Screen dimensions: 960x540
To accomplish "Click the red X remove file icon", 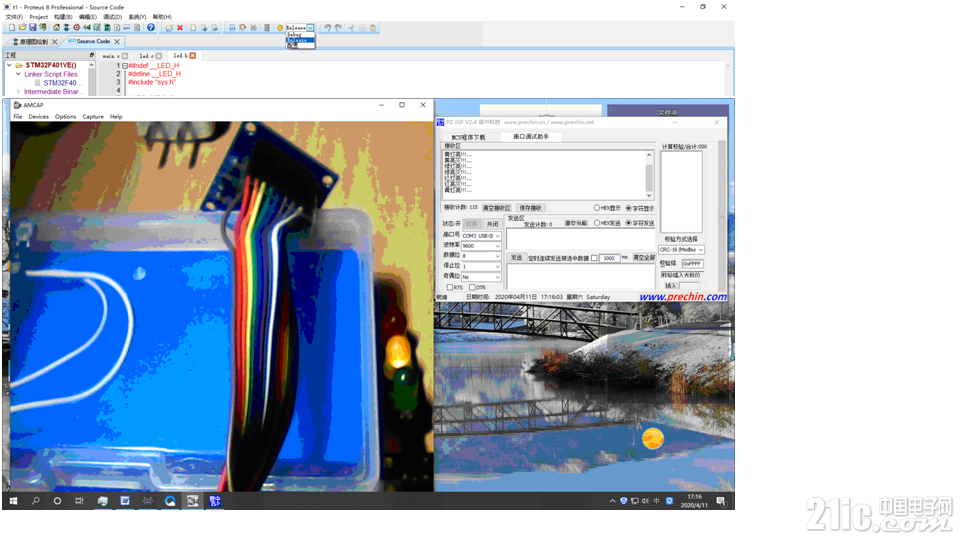I will (180, 28).
